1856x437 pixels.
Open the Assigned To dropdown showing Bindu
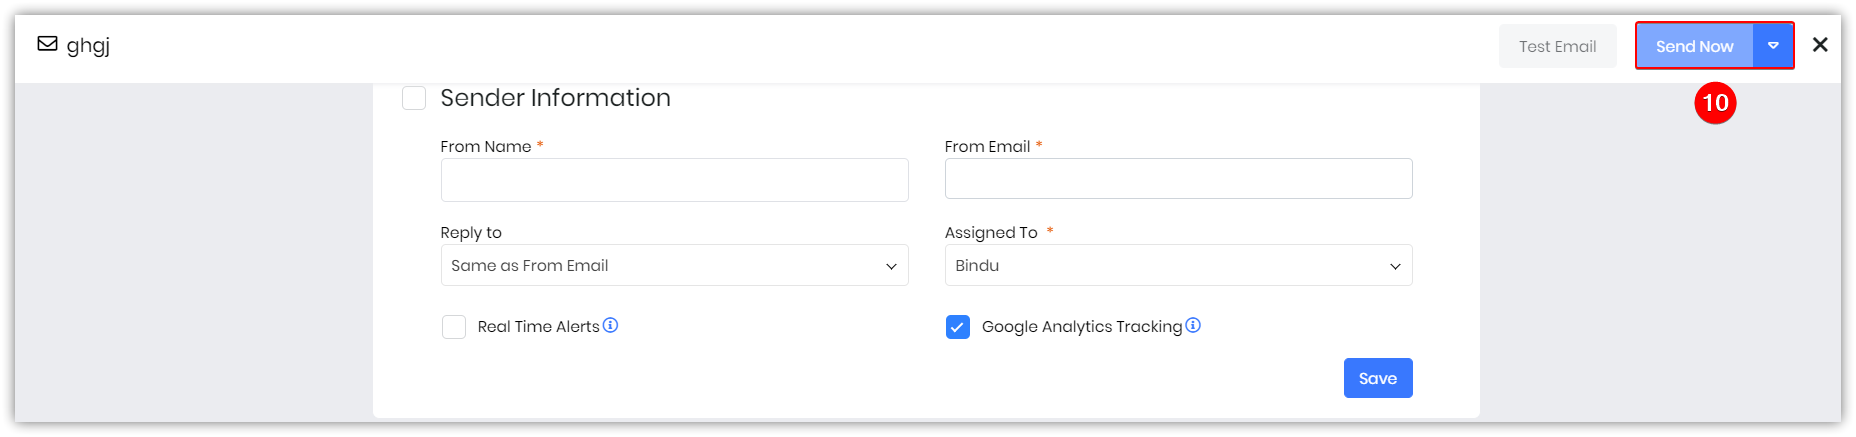(1178, 265)
